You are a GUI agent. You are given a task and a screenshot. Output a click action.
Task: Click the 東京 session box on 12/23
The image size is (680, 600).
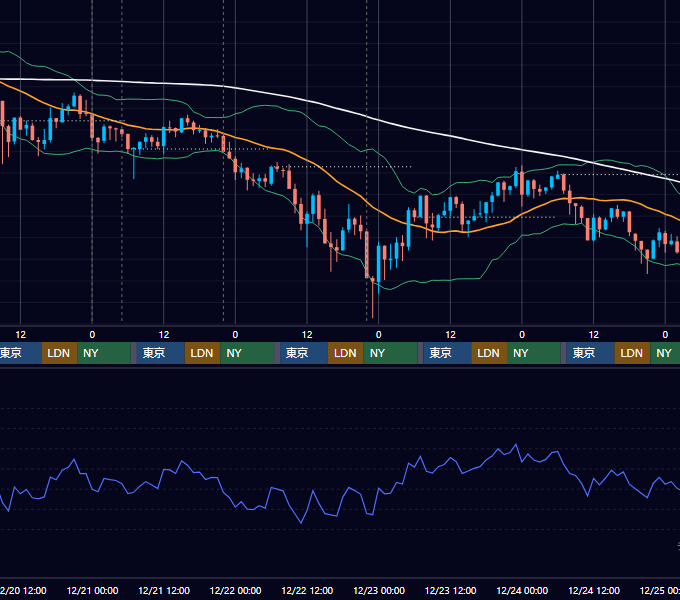click(447, 353)
